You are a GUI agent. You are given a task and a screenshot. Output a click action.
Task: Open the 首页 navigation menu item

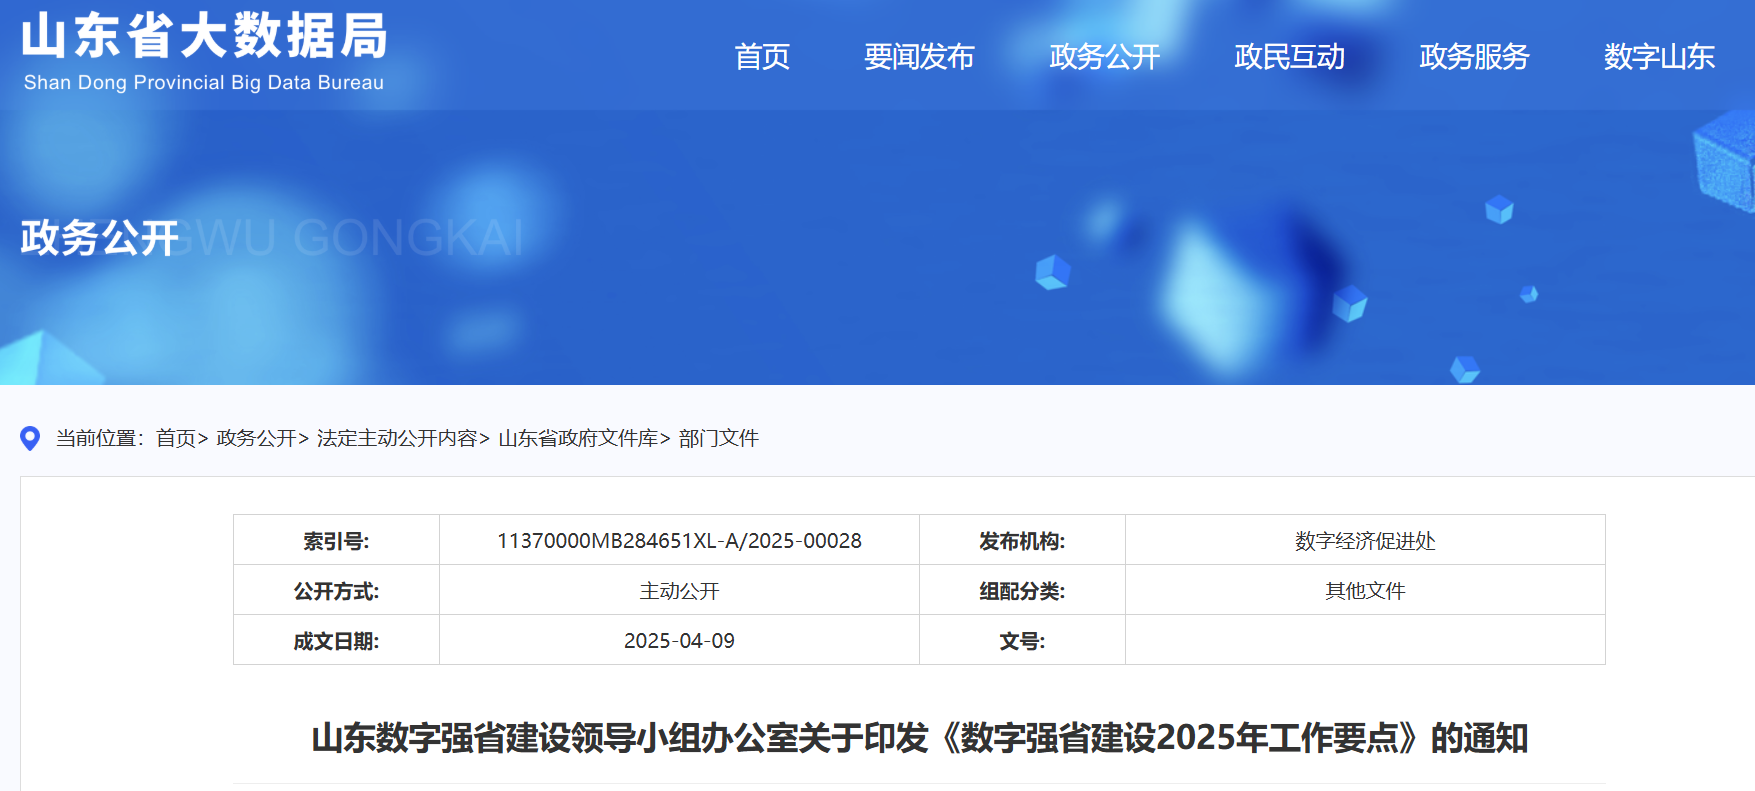tap(762, 57)
